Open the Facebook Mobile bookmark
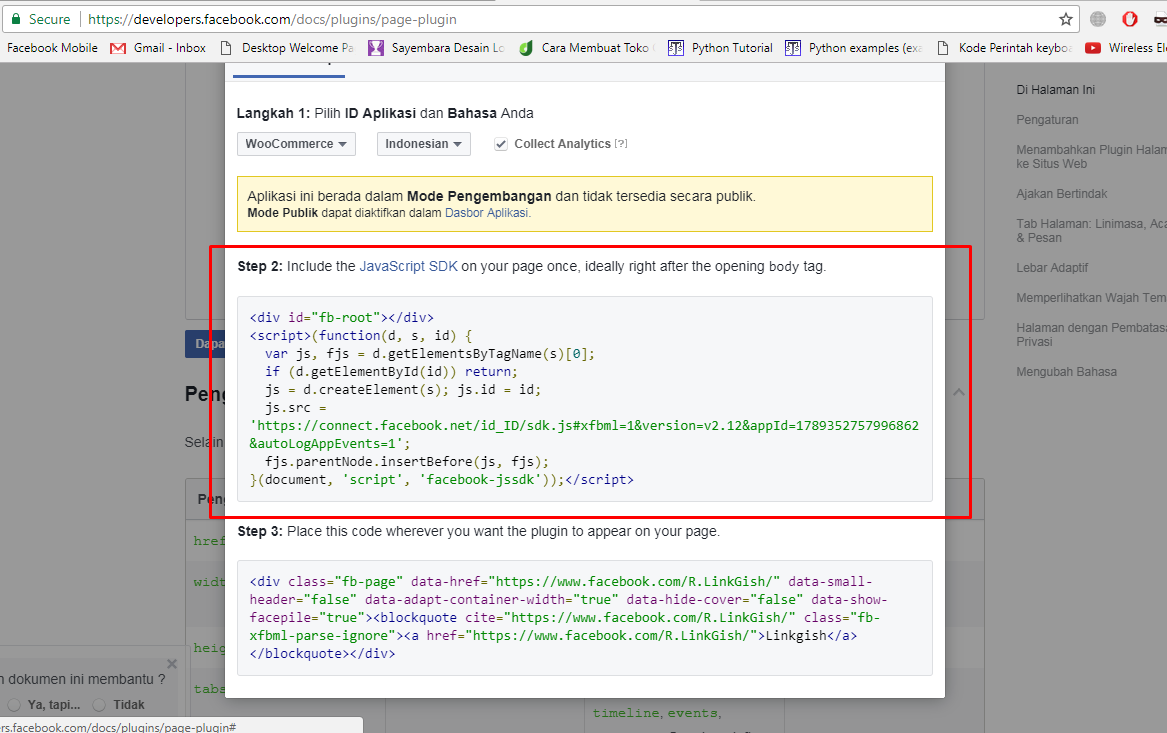Screen dimensions: 1167x733 tap(52, 48)
